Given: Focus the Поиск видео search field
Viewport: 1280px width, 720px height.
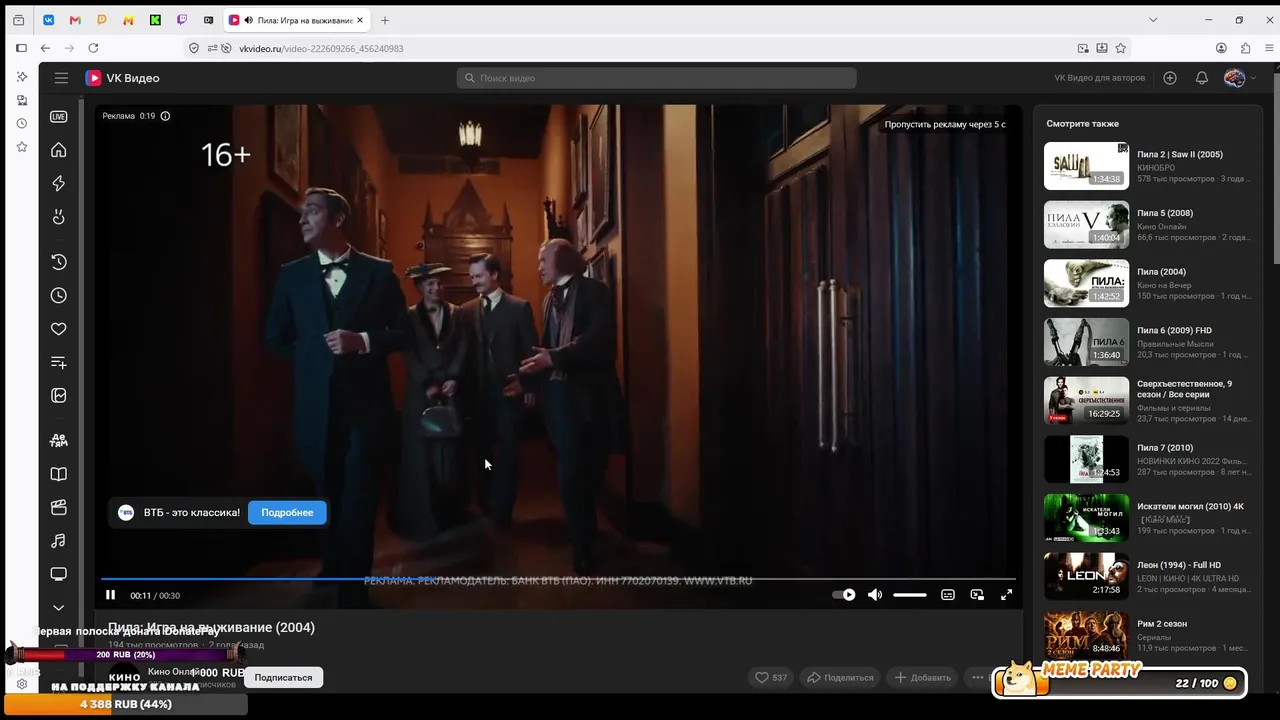Looking at the screenshot, I should [x=657, y=78].
